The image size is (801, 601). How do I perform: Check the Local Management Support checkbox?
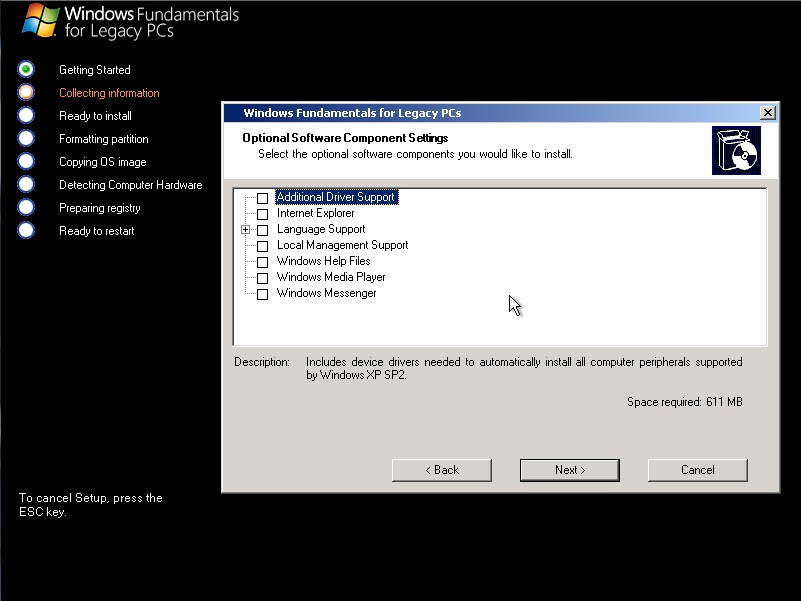coord(262,245)
